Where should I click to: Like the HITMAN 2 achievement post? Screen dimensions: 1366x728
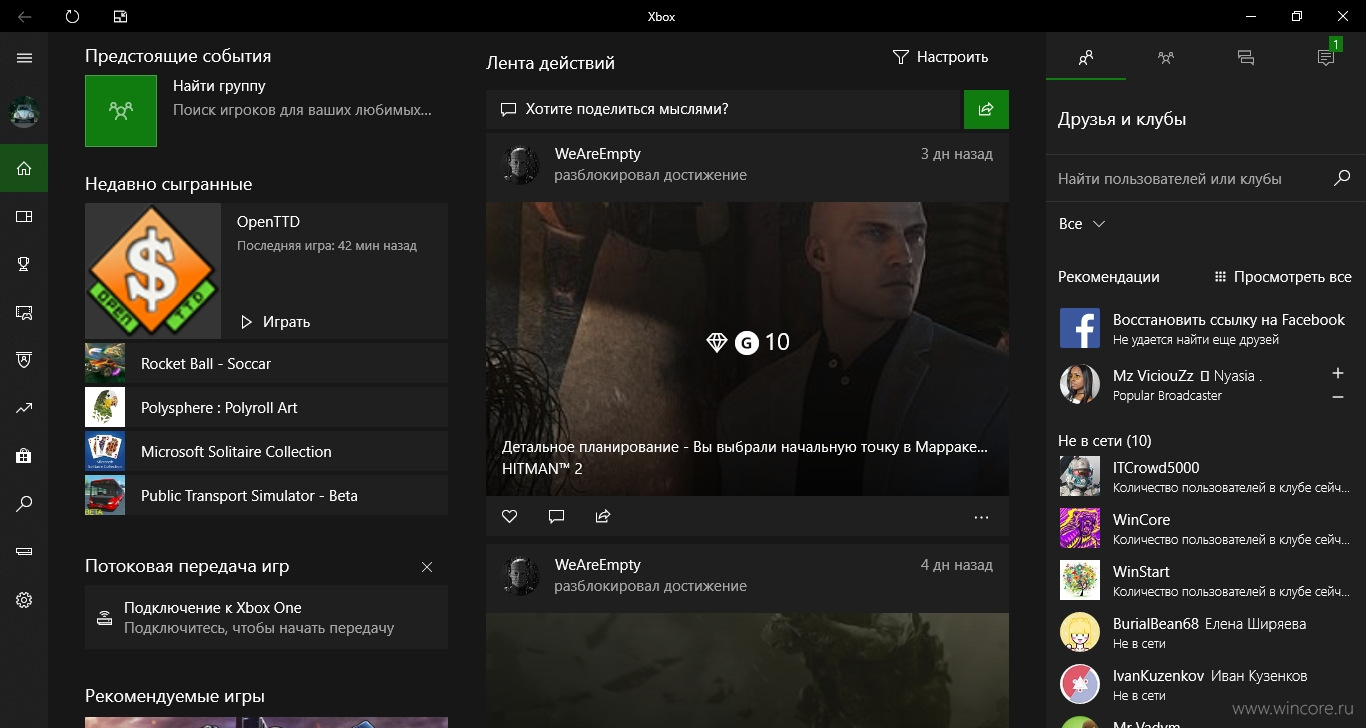[510, 517]
